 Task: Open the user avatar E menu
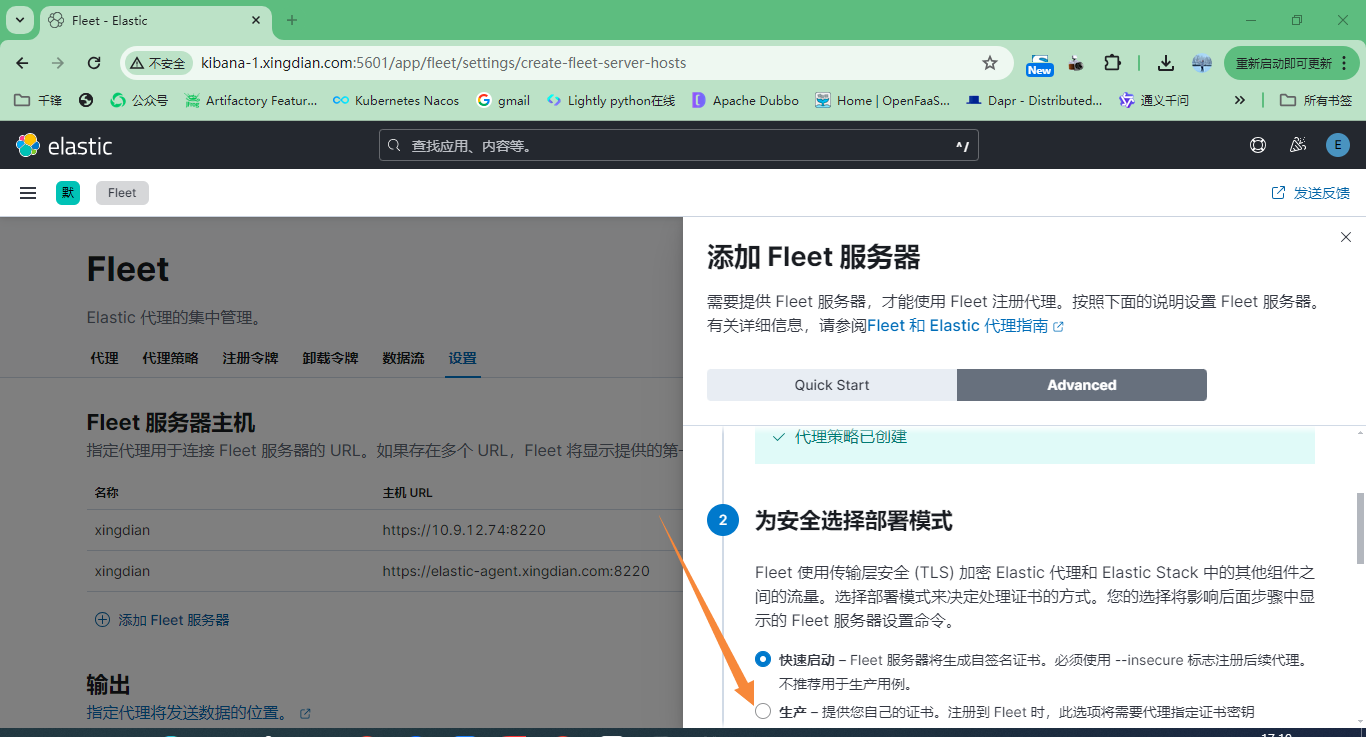pos(1338,145)
